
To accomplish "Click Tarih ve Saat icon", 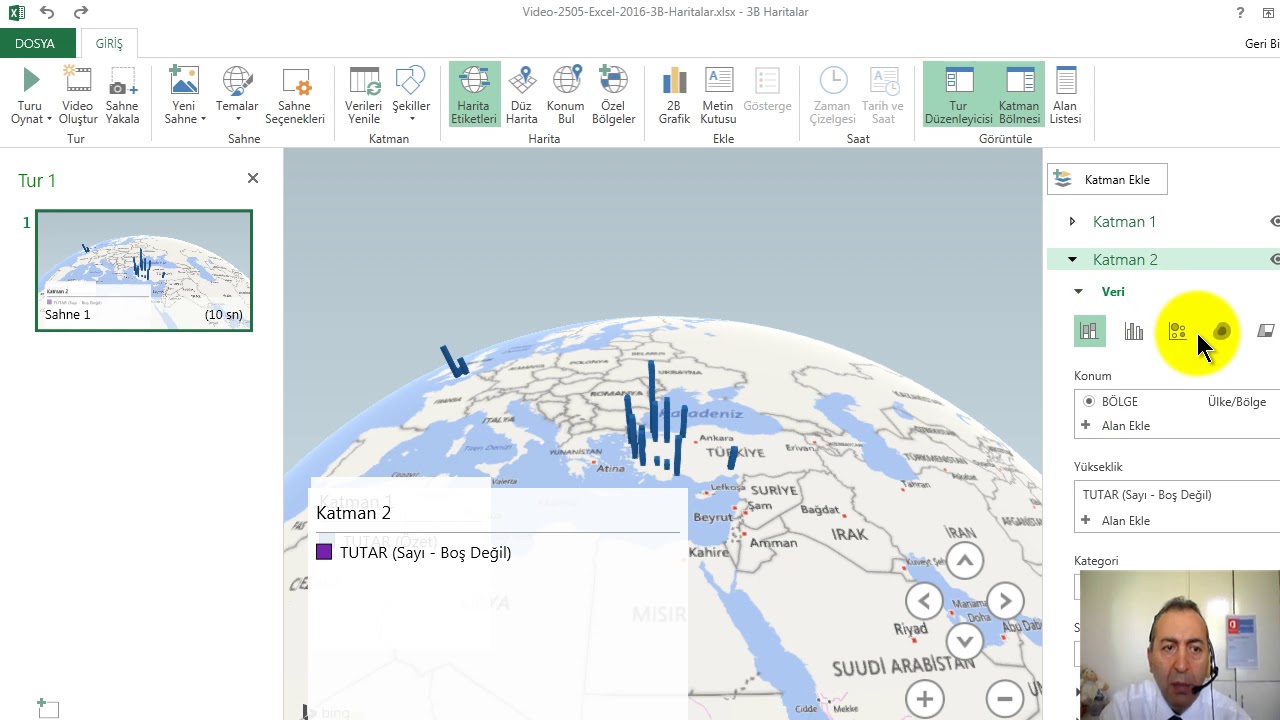I will coord(883,80).
